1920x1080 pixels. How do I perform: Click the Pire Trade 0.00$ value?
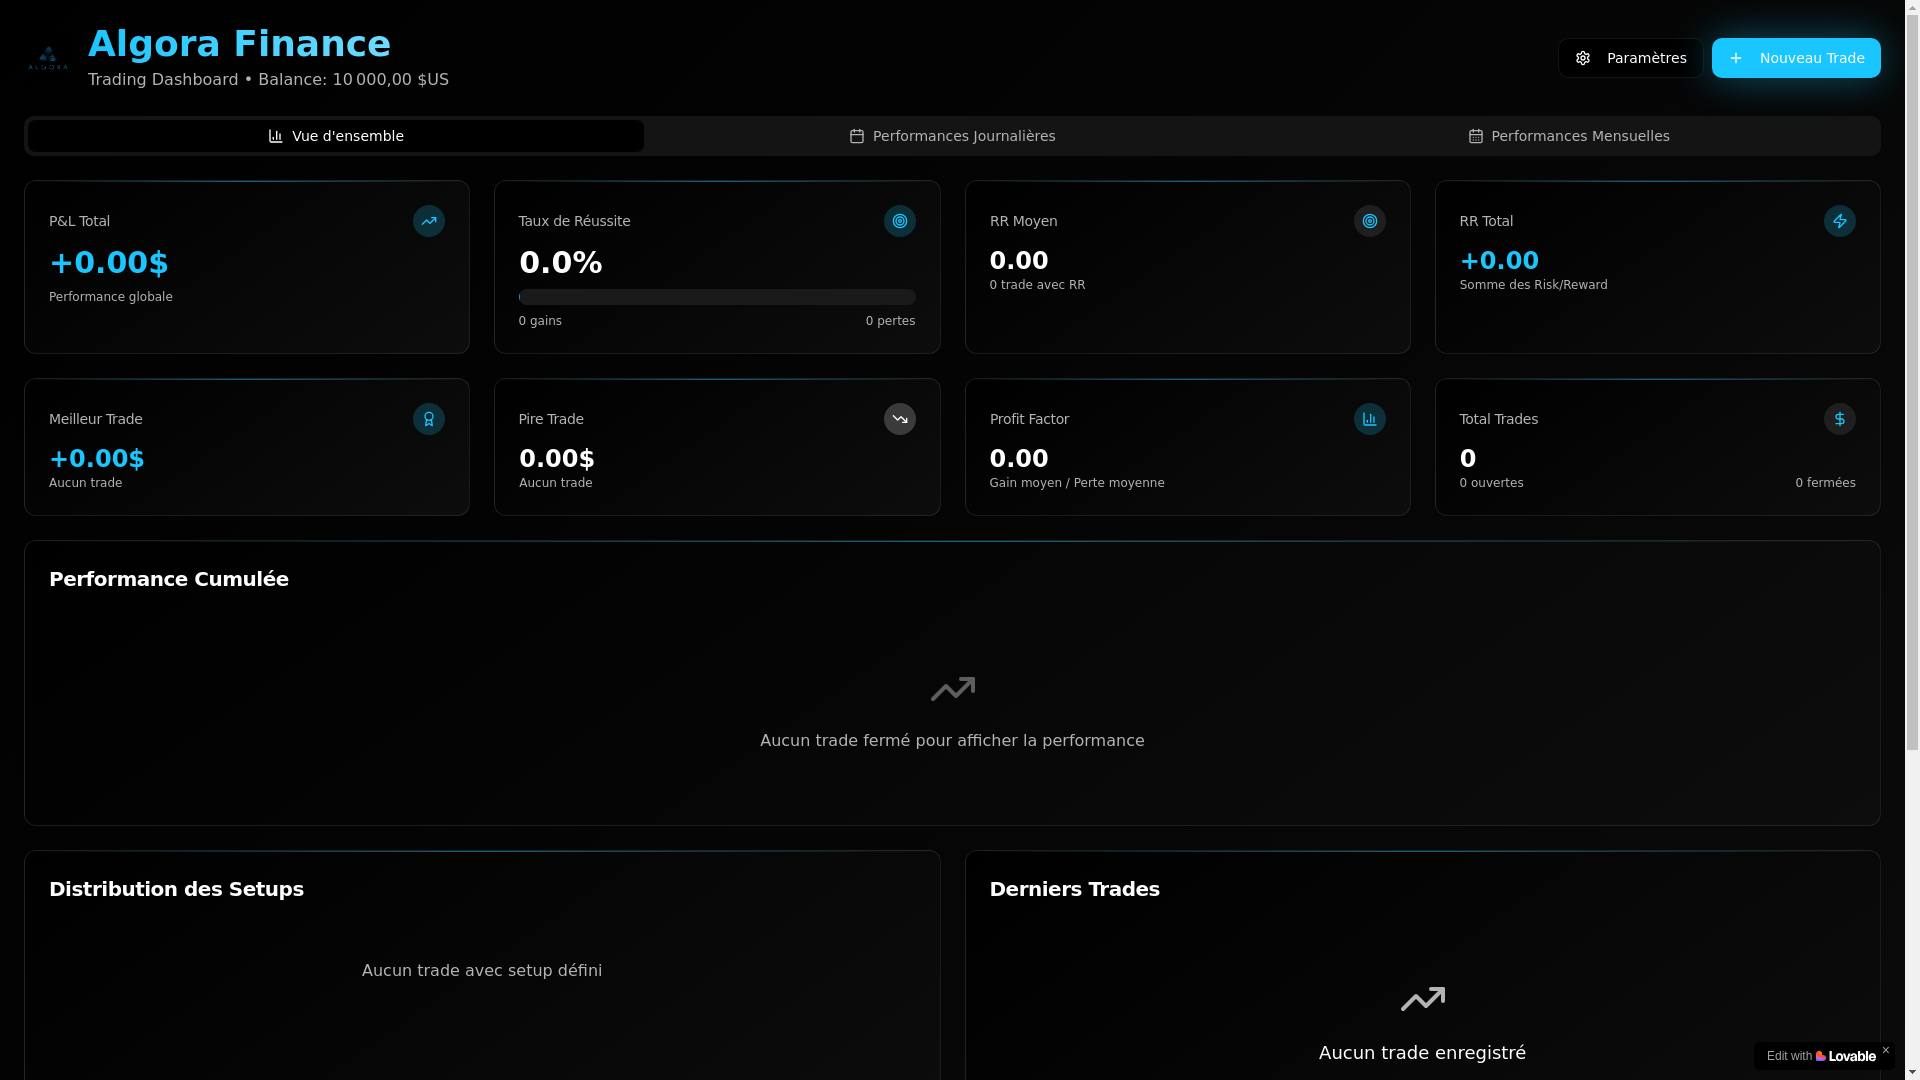coord(557,459)
